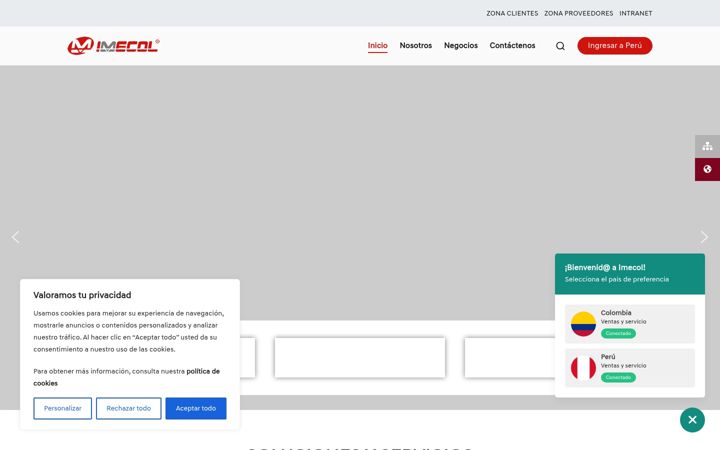Open ZONA PROVEEDORES link
The image size is (720, 450).
[579, 13]
